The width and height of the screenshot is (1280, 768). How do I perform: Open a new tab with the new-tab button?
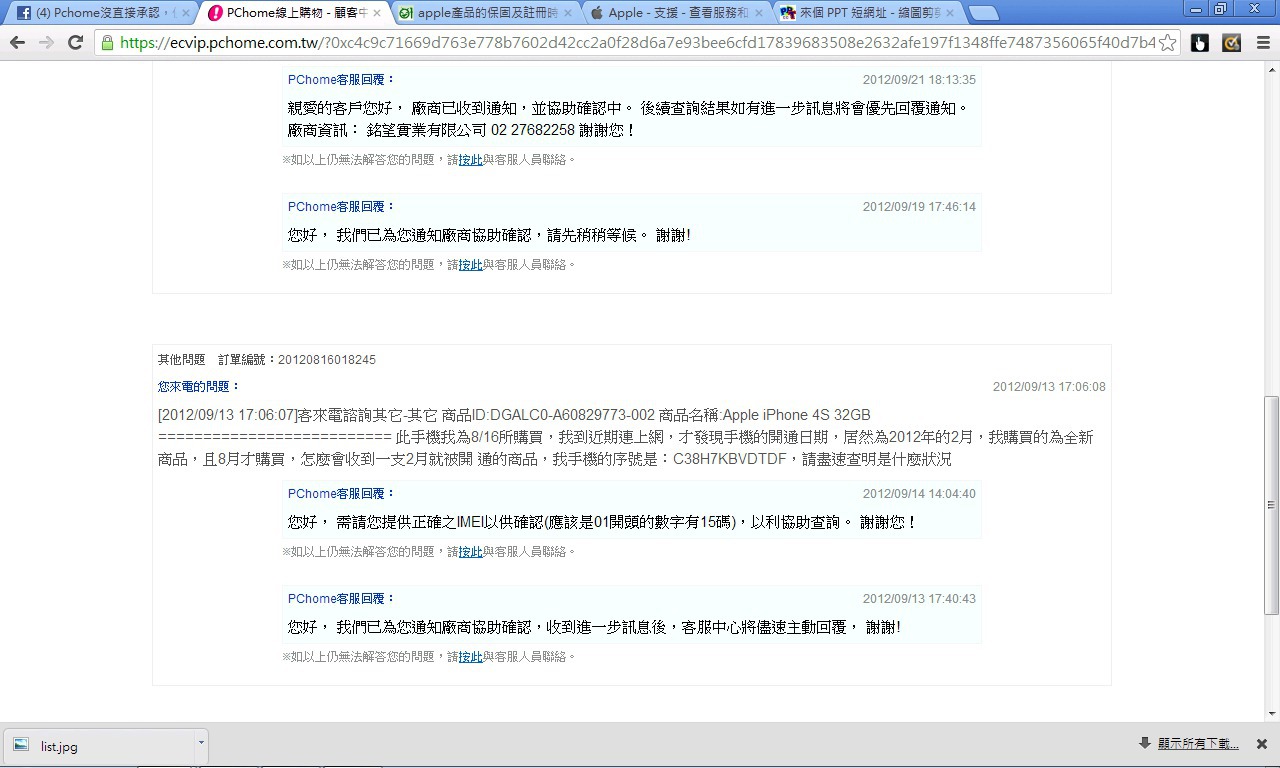point(984,13)
